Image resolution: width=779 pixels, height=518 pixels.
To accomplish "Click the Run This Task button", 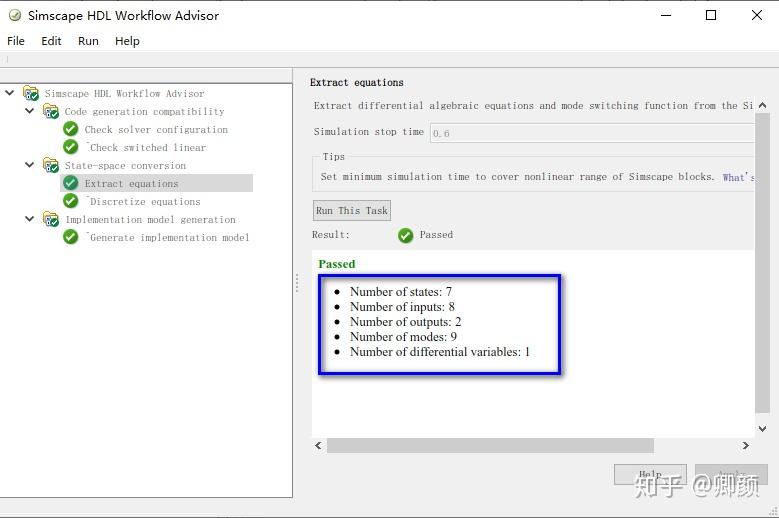I will (x=352, y=210).
